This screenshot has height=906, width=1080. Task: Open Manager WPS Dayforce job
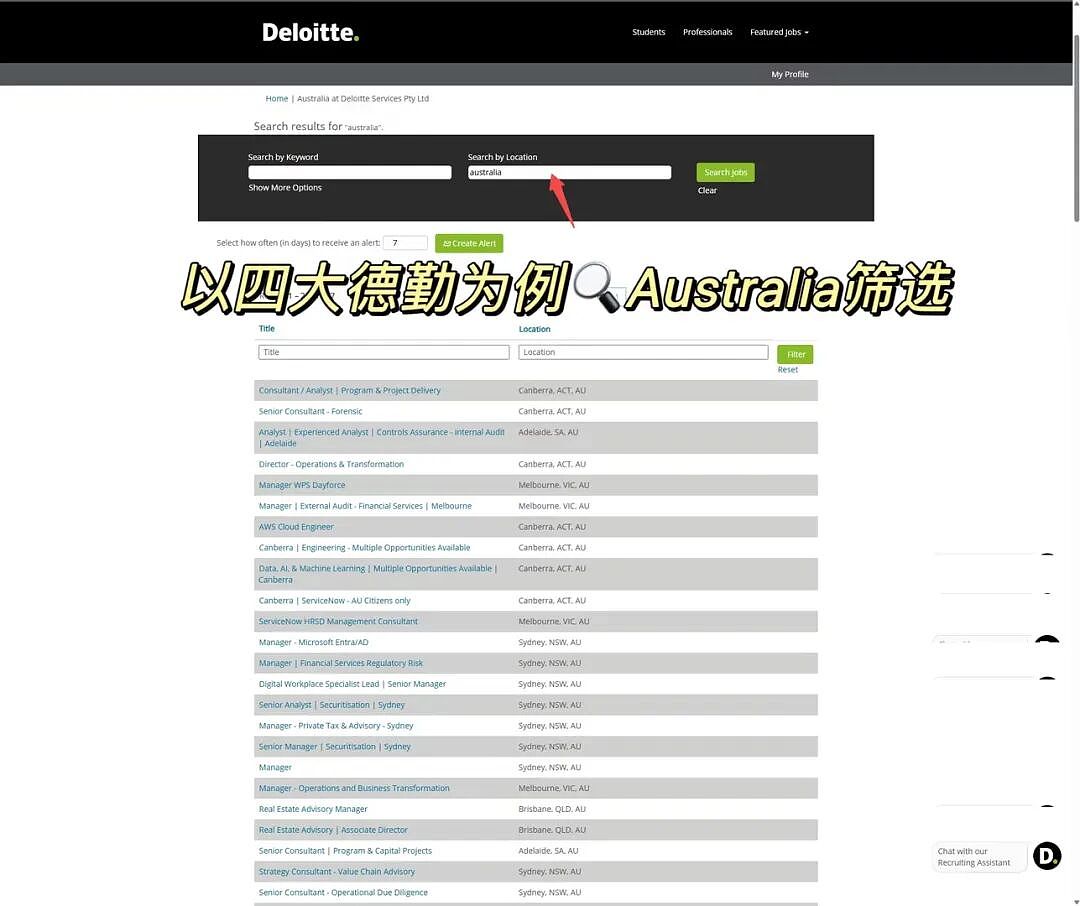click(302, 485)
